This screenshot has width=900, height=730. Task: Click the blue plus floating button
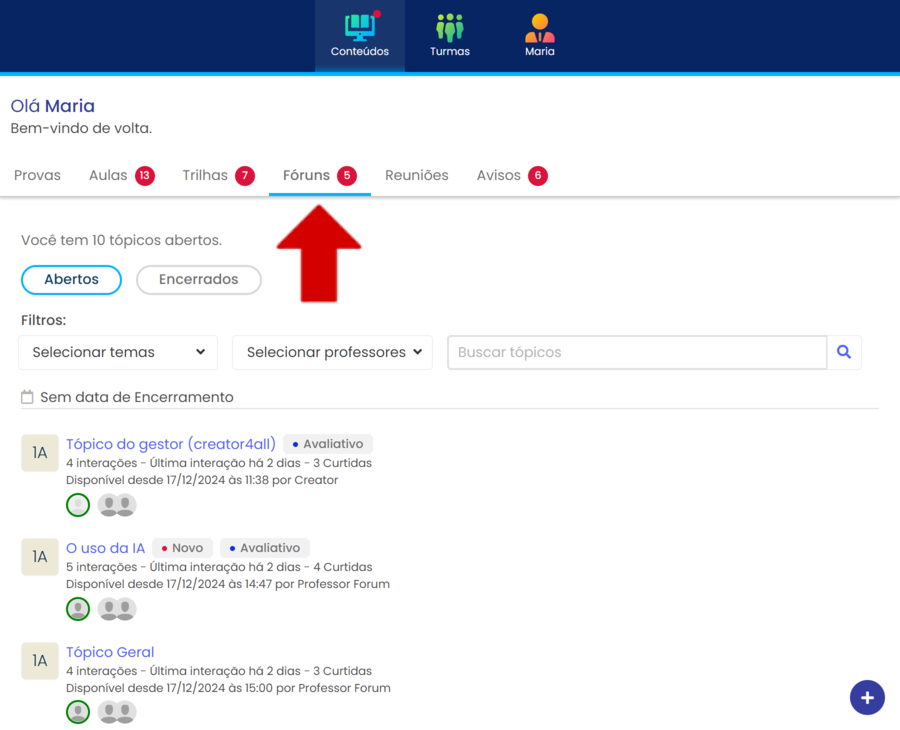coord(867,697)
